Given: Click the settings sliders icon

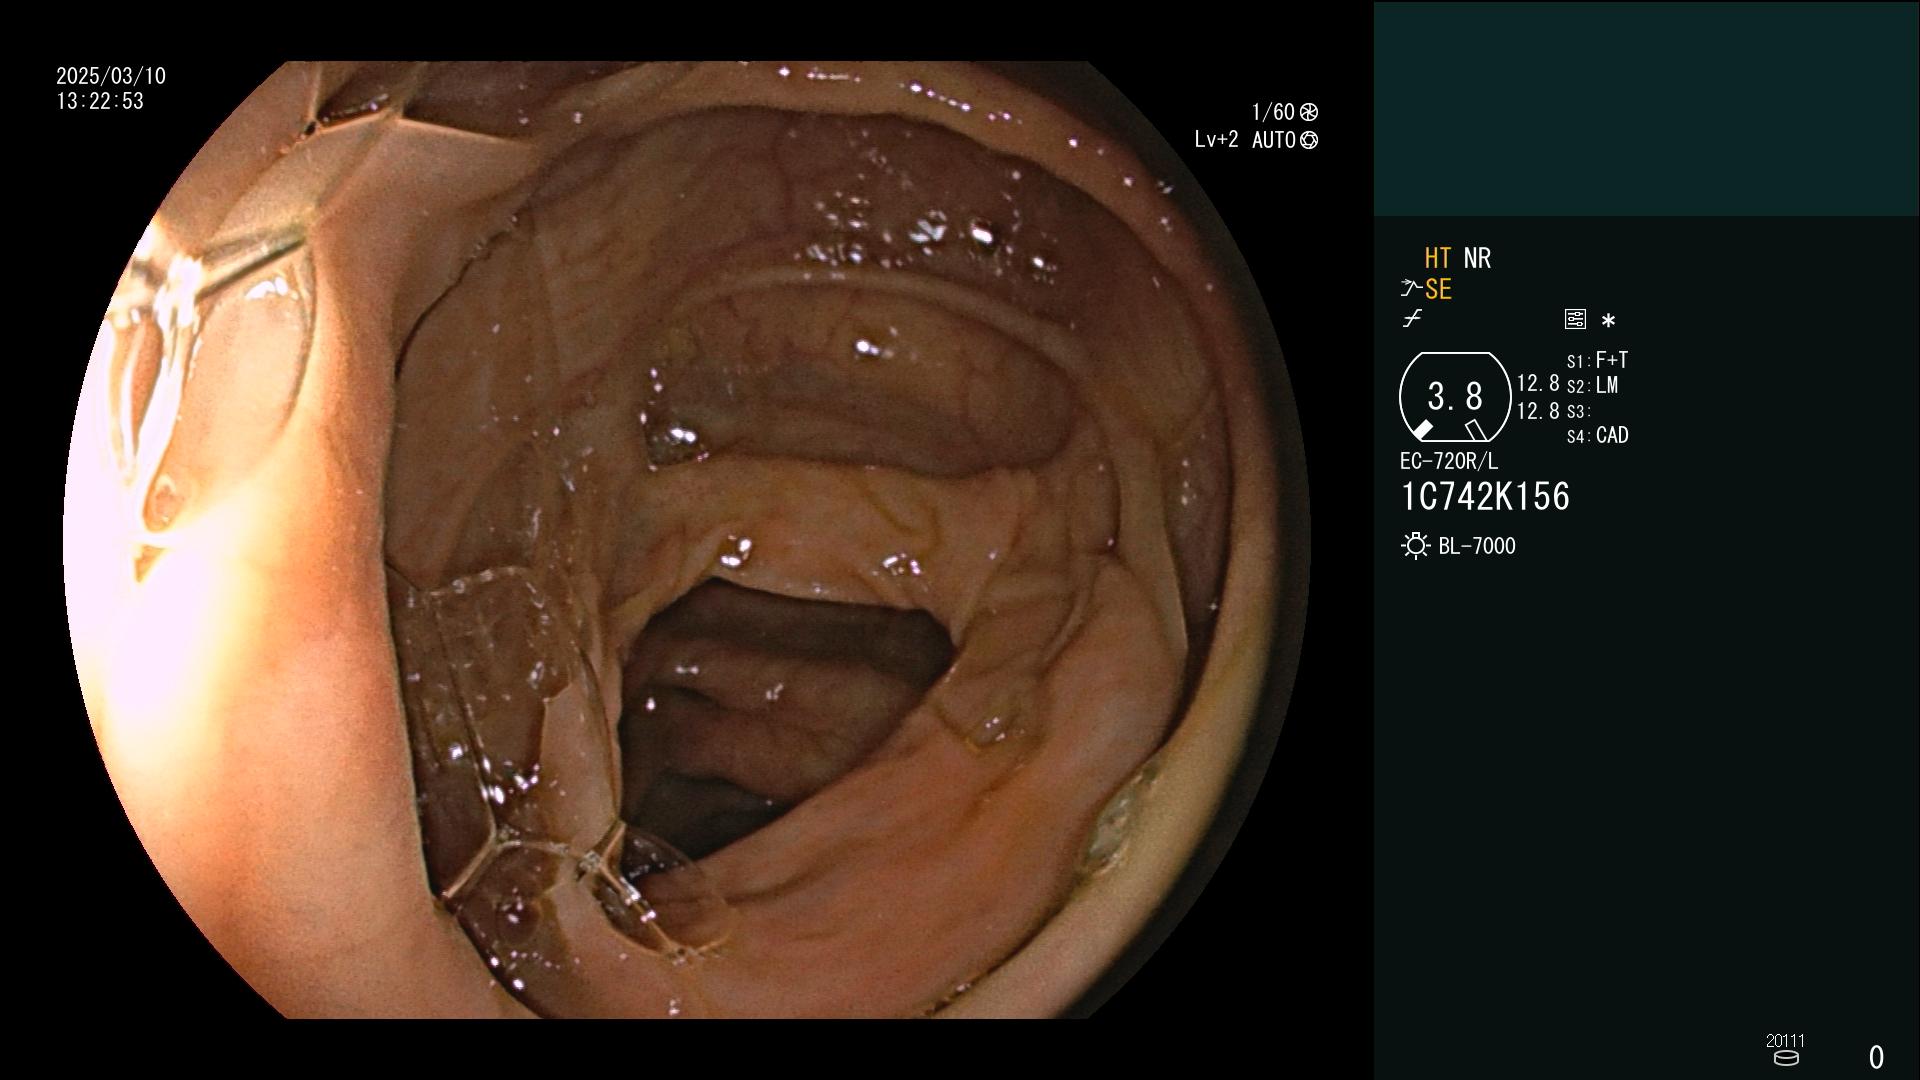Looking at the screenshot, I should click(1575, 319).
